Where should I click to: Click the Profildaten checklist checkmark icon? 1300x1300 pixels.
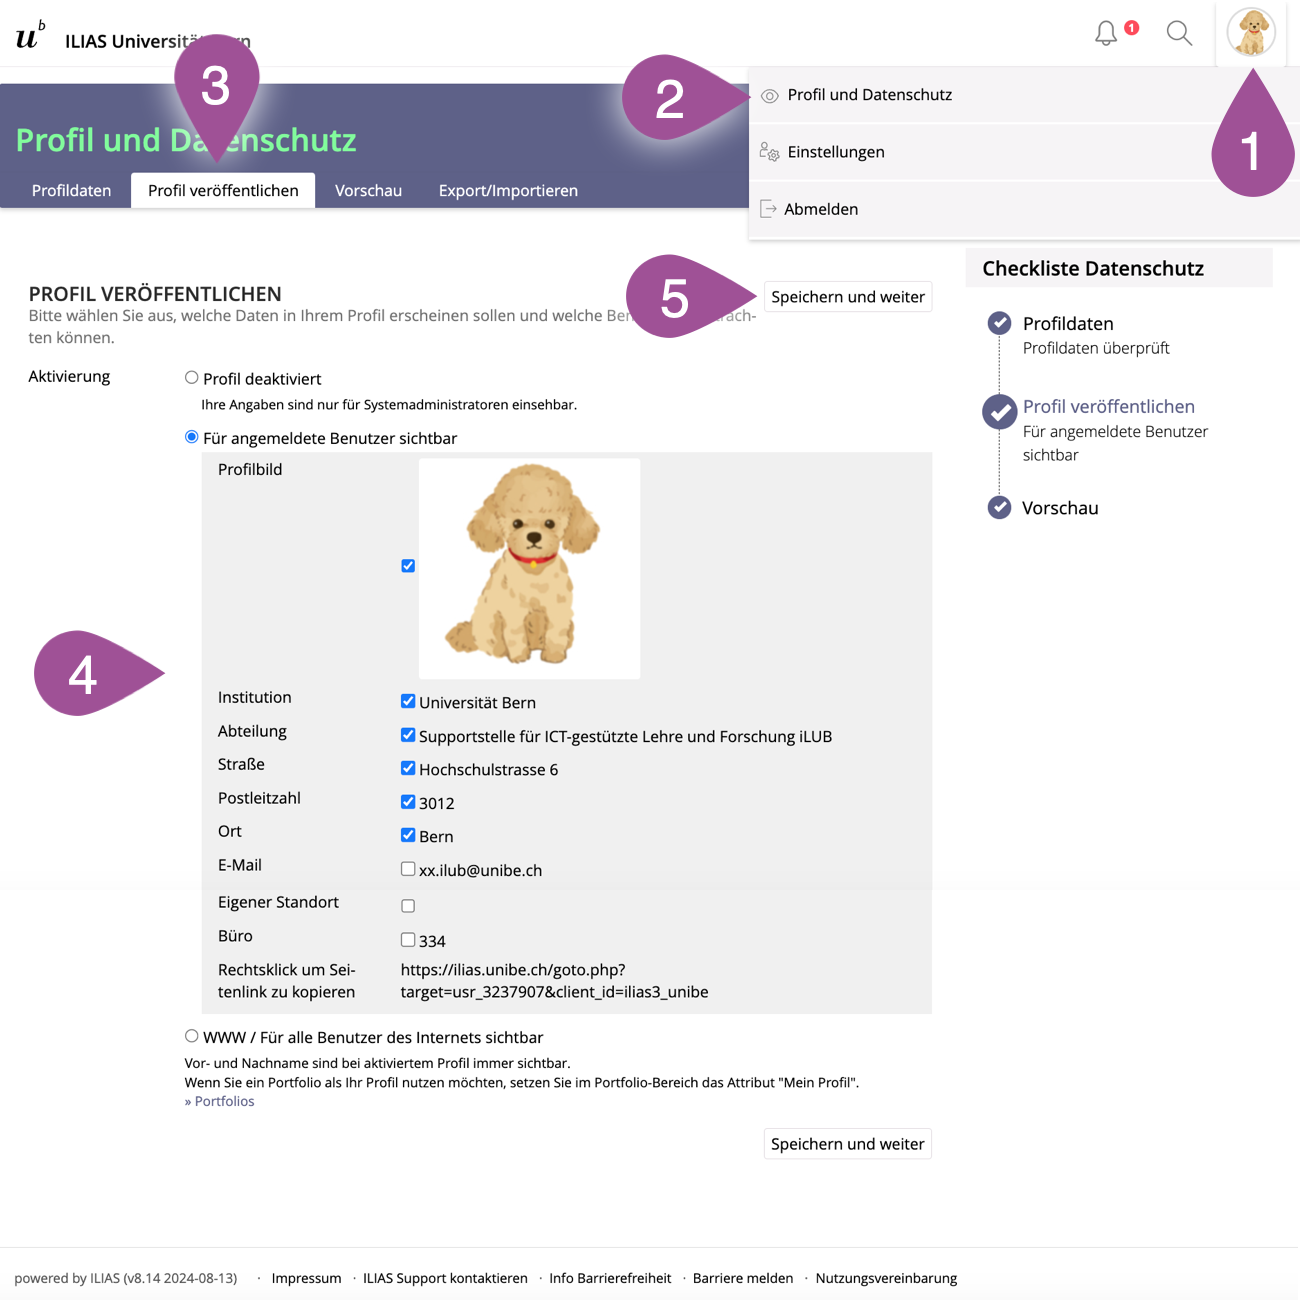point(999,323)
